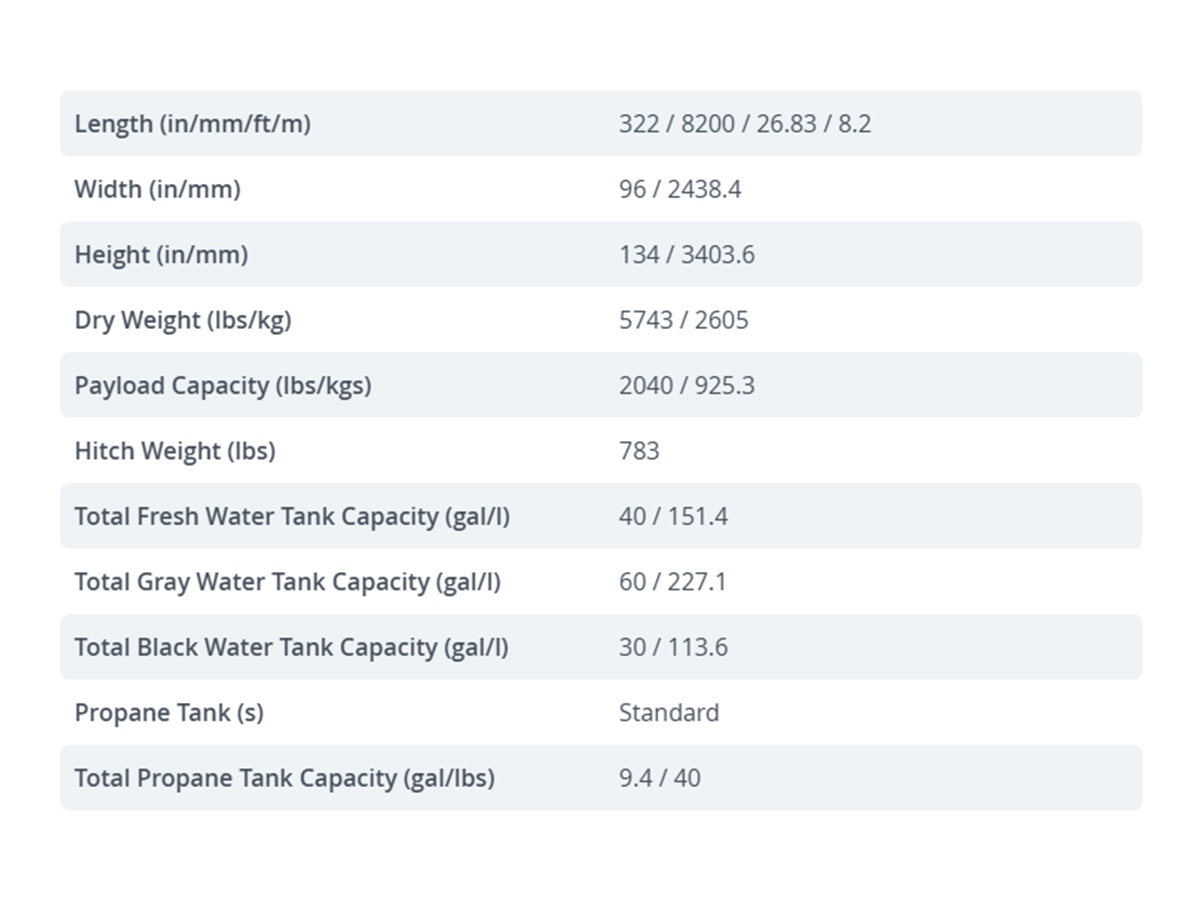The width and height of the screenshot is (1200, 900).
Task: Select the payload value 2040 / 925.3
Action: (x=687, y=385)
